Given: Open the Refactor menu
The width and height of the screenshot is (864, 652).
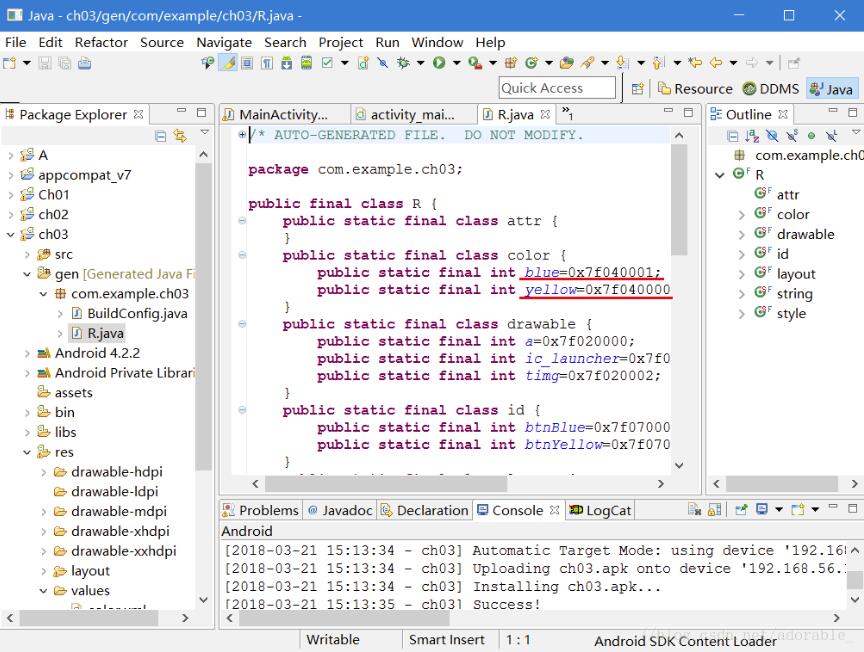Looking at the screenshot, I should [x=101, y=42].
